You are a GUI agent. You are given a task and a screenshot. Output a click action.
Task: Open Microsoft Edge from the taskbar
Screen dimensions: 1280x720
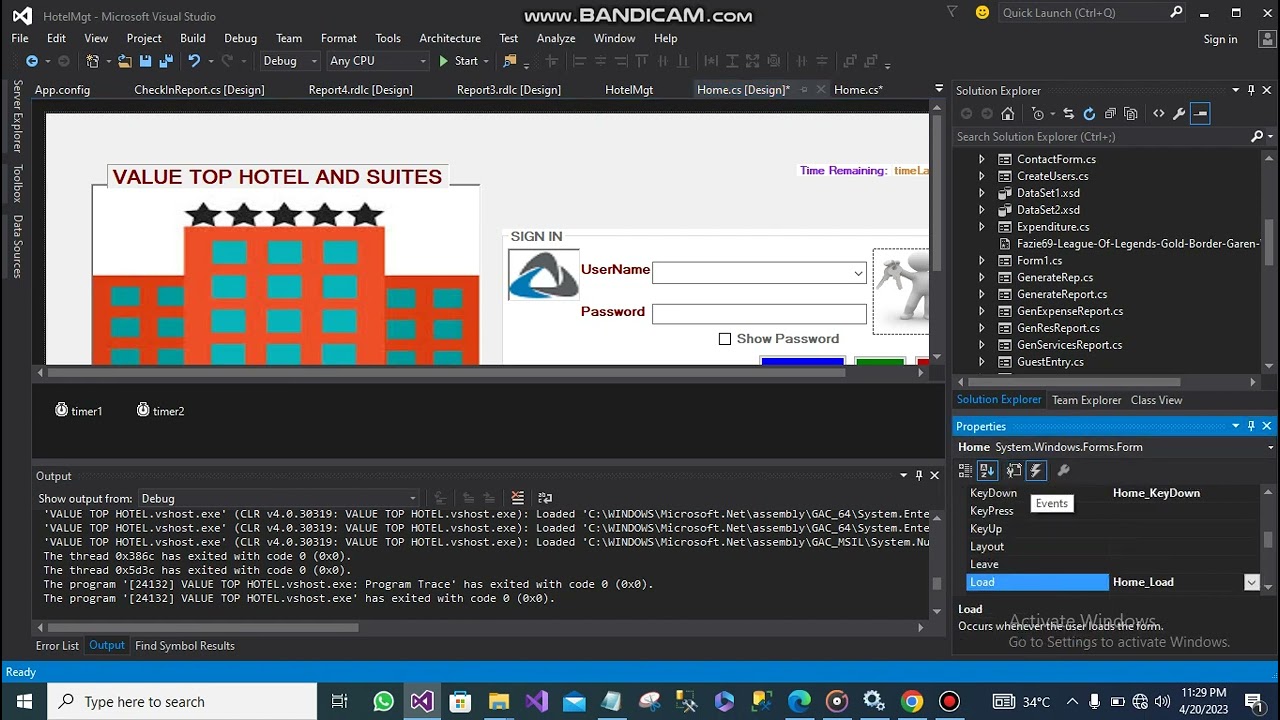tap(799, 701)
